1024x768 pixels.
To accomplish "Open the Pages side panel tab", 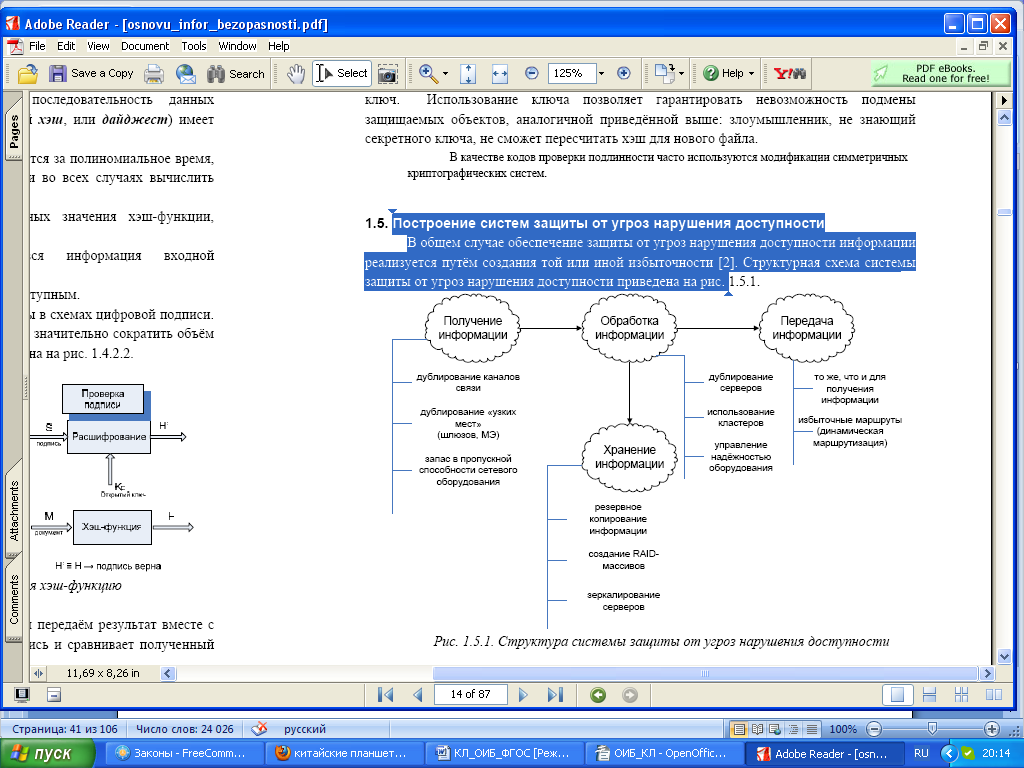I will [x=14, y=132].
